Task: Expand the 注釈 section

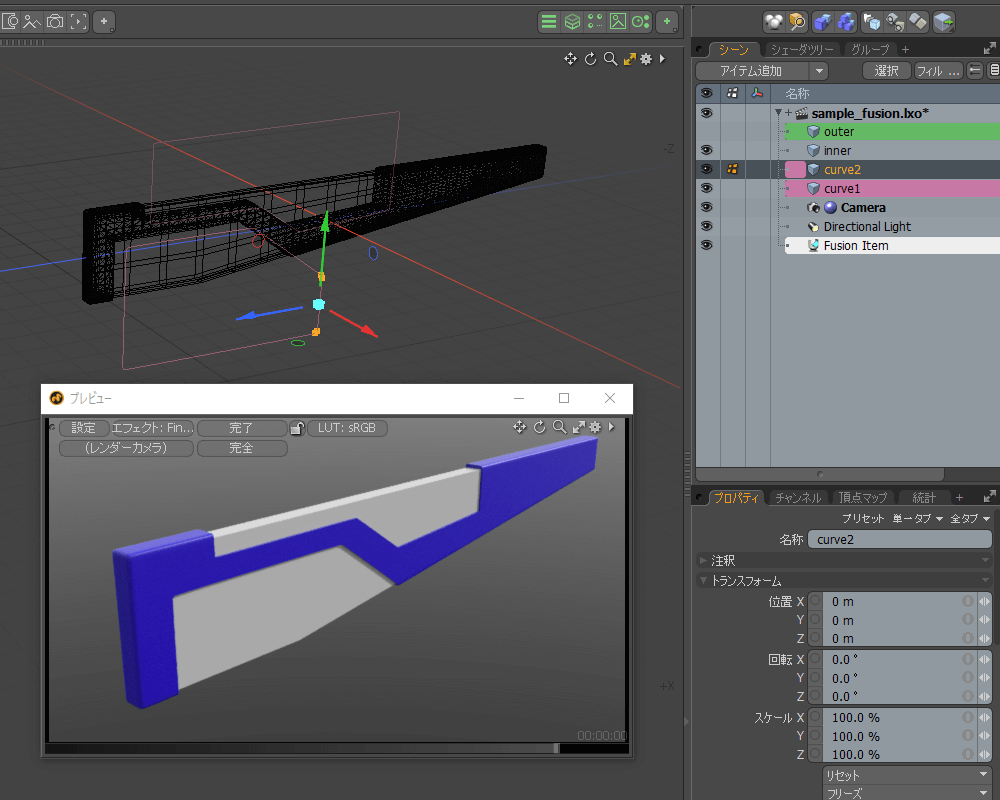Action: tap(703, 560)
